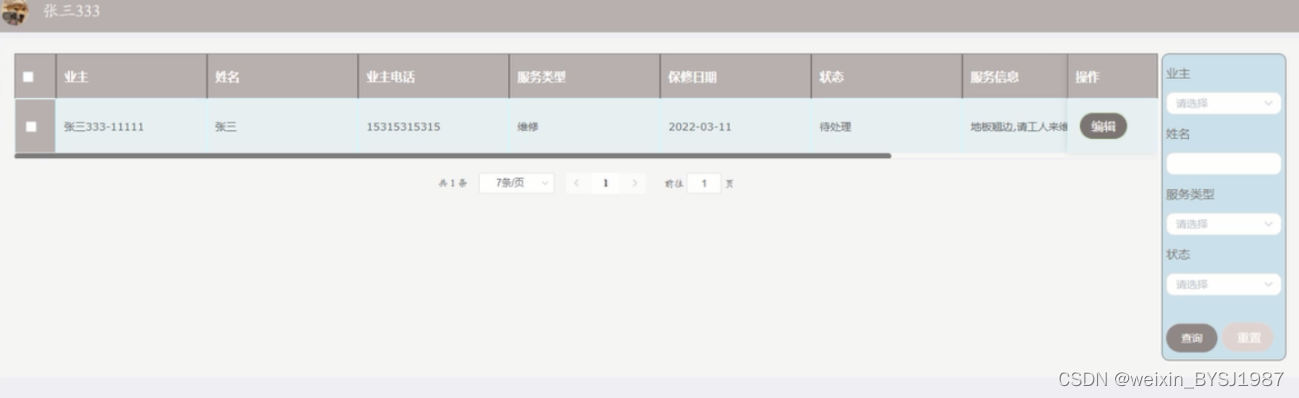Tick the checkbox for row 张三333-11111
This screenshot has width=1299, height=398.
[31, 127]
